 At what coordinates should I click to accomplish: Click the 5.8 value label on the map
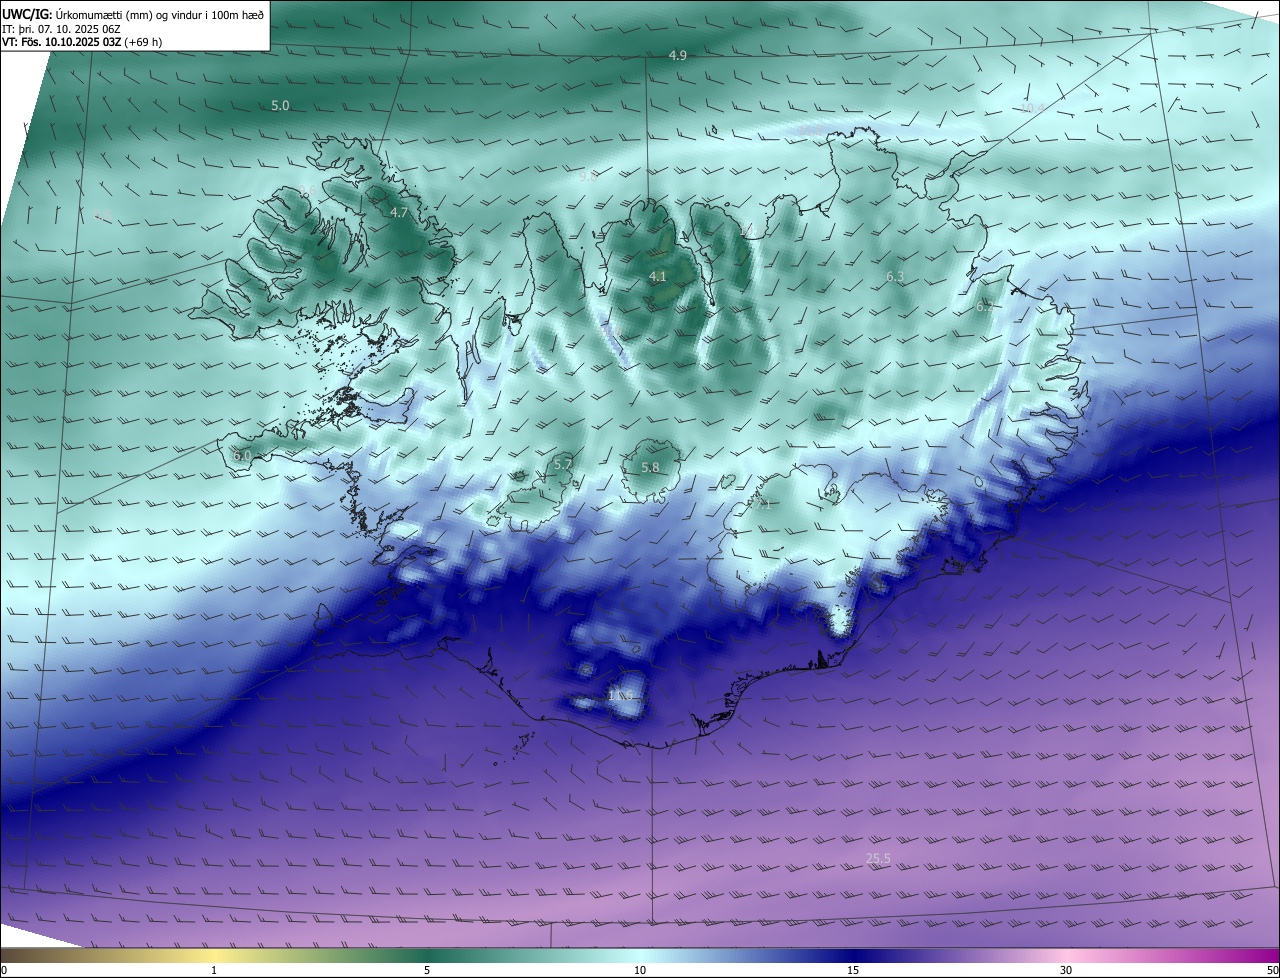[x=650, y=467]
